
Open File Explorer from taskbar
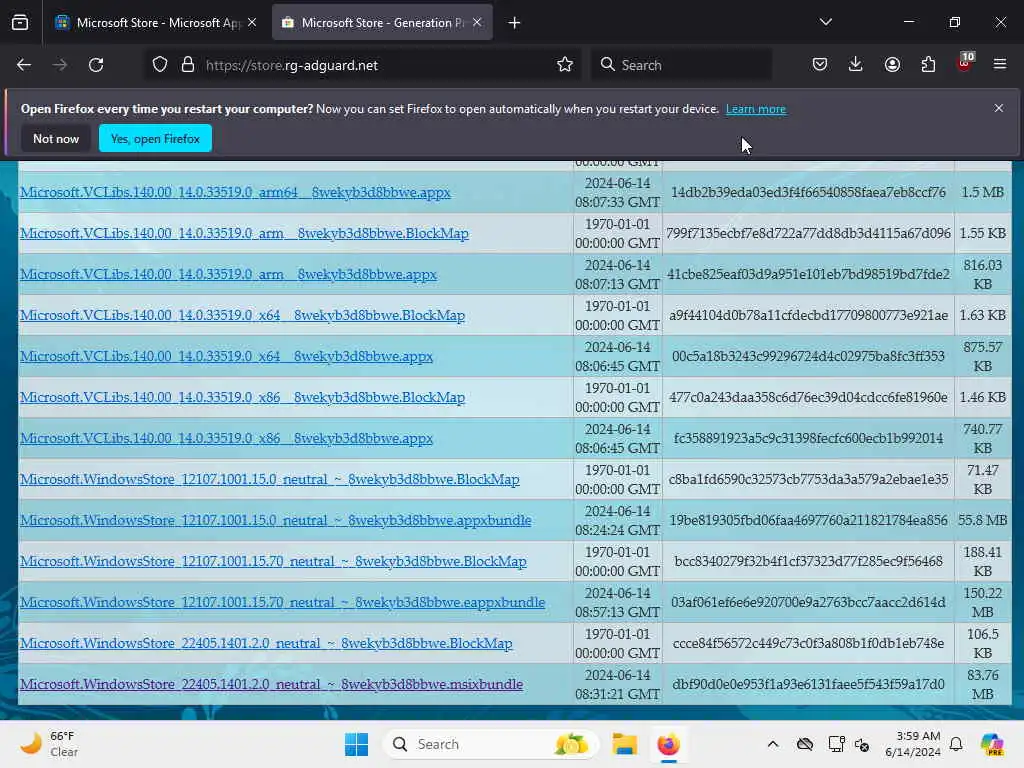(x=624, y=744)
